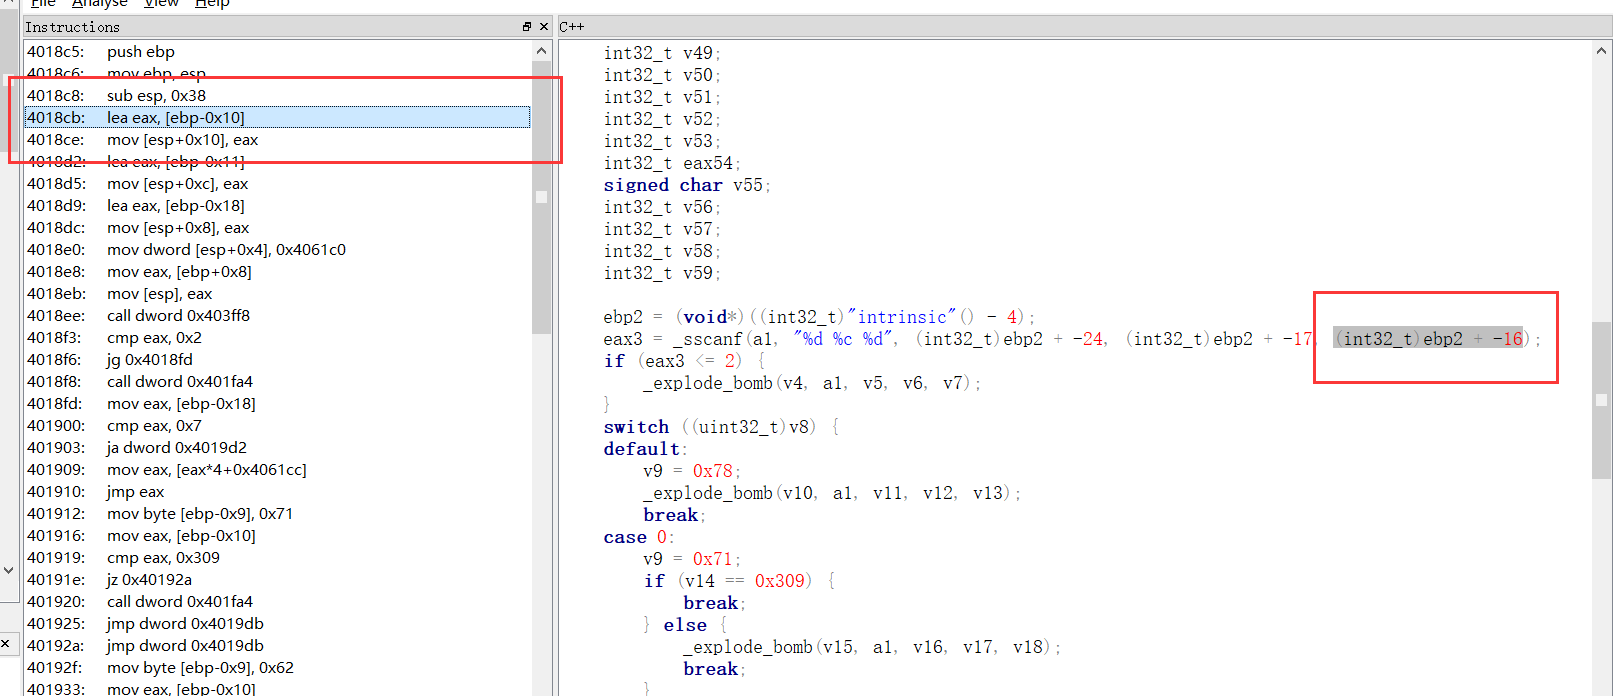Select call instruction at address 4018ee
Screen dimensions: 1613x696
(178, 316)
